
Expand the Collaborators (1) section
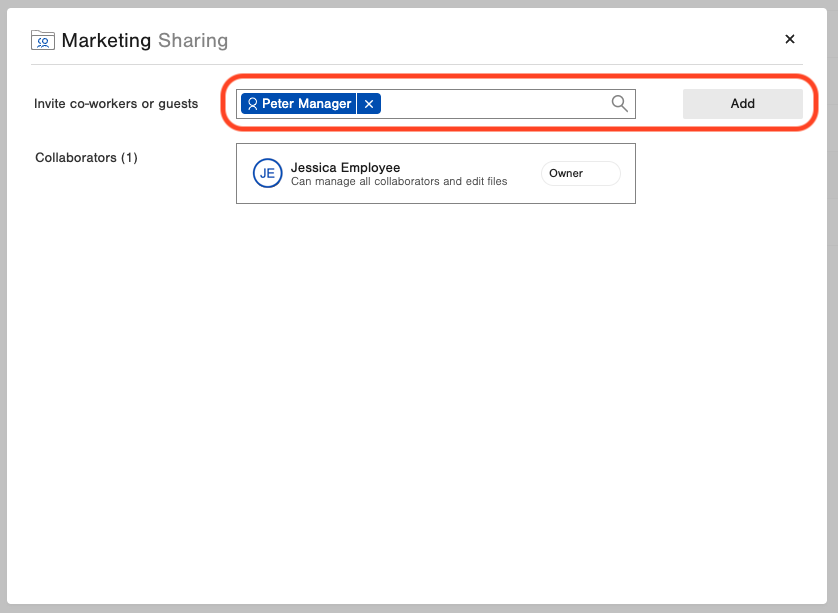pyautogui.click(x=86, y=157)
